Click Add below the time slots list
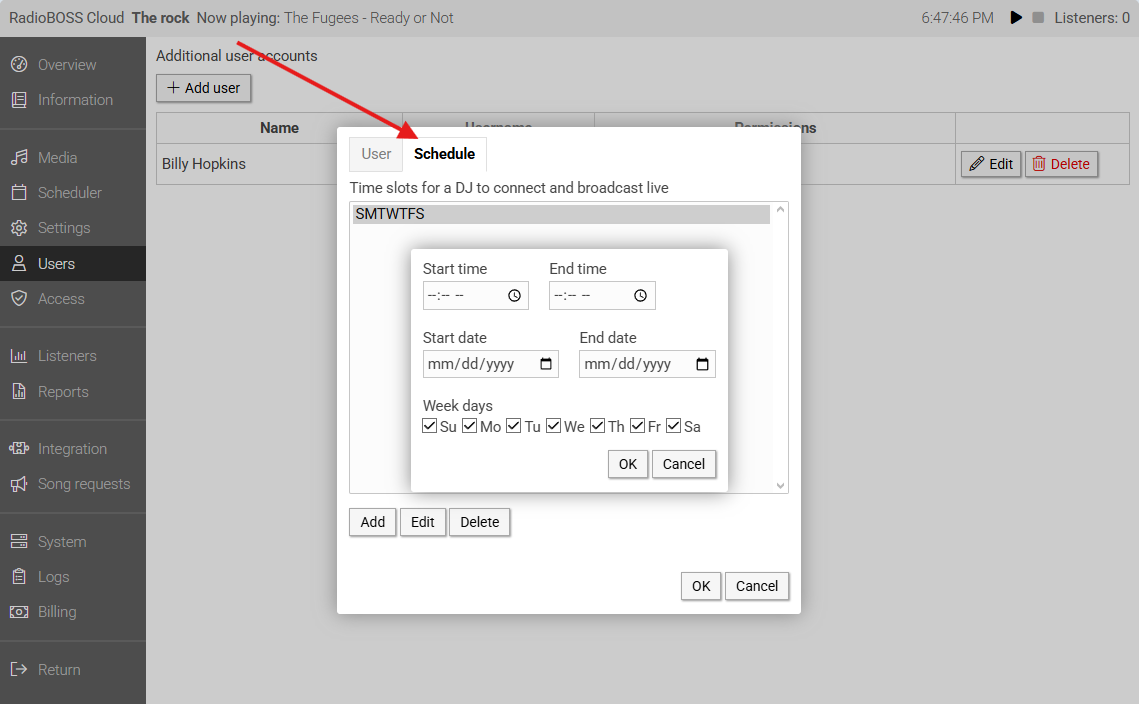Viewport: 1139px width, 704px height. [373, 522]
